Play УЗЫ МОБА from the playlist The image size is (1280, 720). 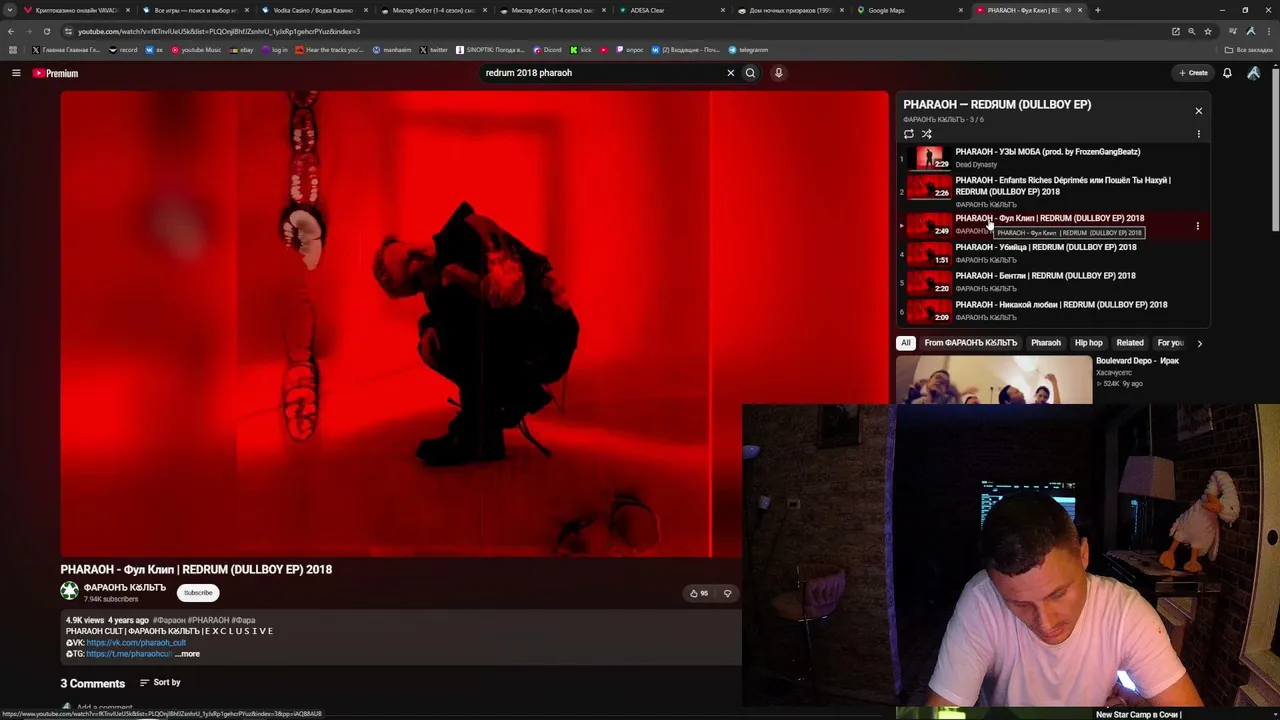pyautogui.click(x=1047, y=152)
